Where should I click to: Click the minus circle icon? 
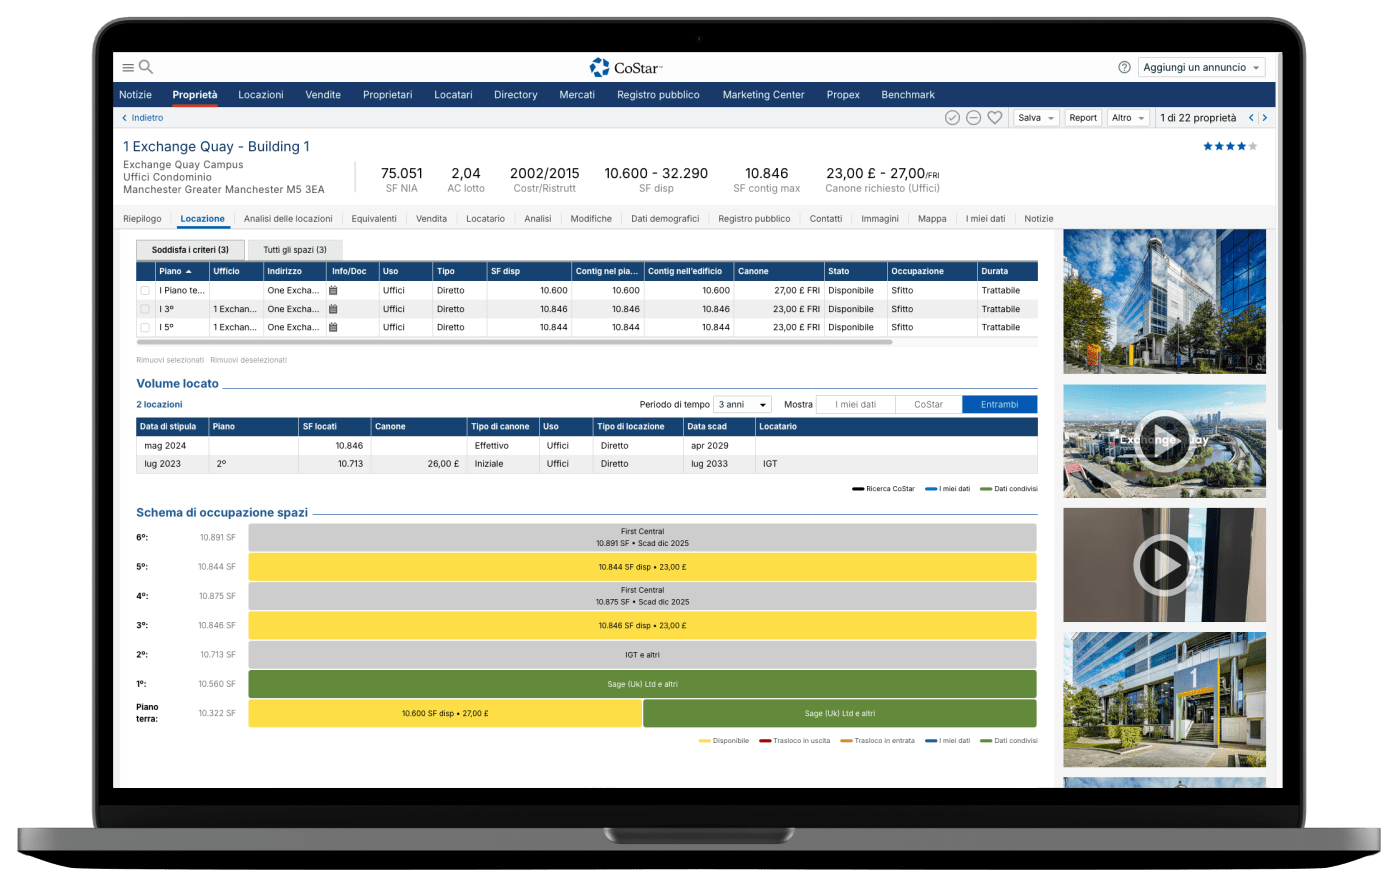(973, 118)
